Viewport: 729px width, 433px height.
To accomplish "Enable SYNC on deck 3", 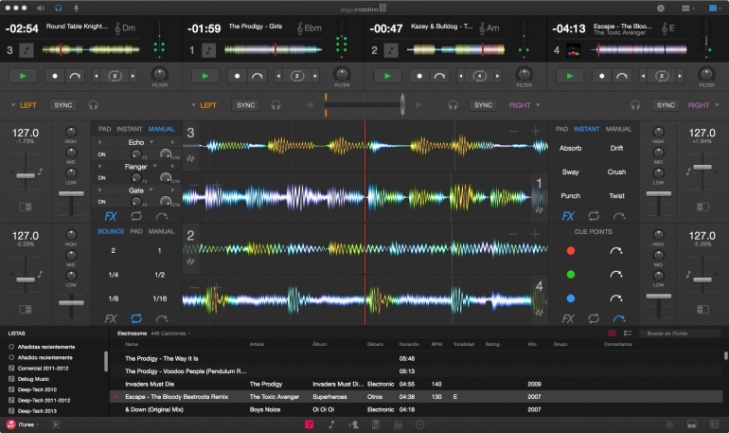I will (x=63, y=105).
